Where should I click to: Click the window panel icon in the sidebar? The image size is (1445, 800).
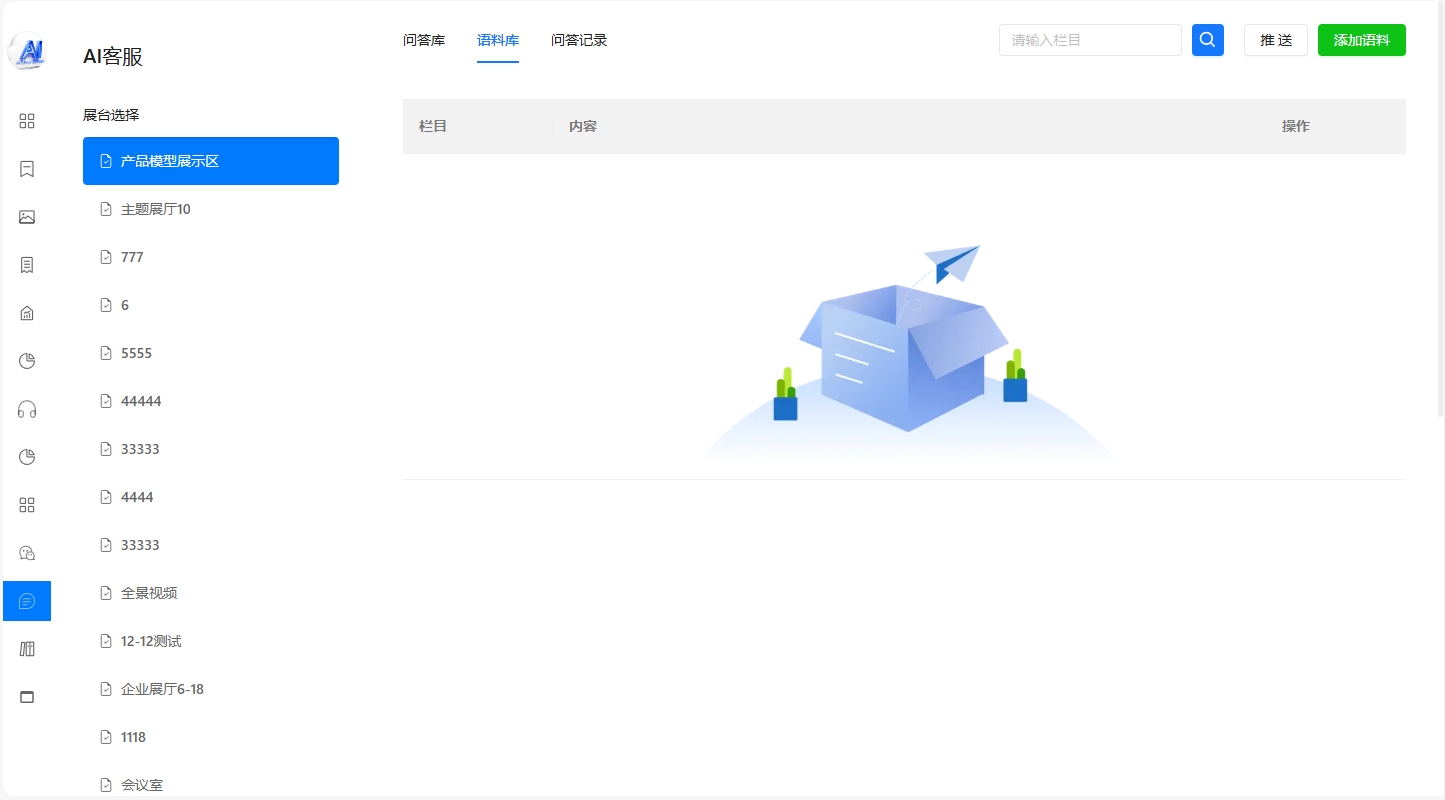pos(27,697)
